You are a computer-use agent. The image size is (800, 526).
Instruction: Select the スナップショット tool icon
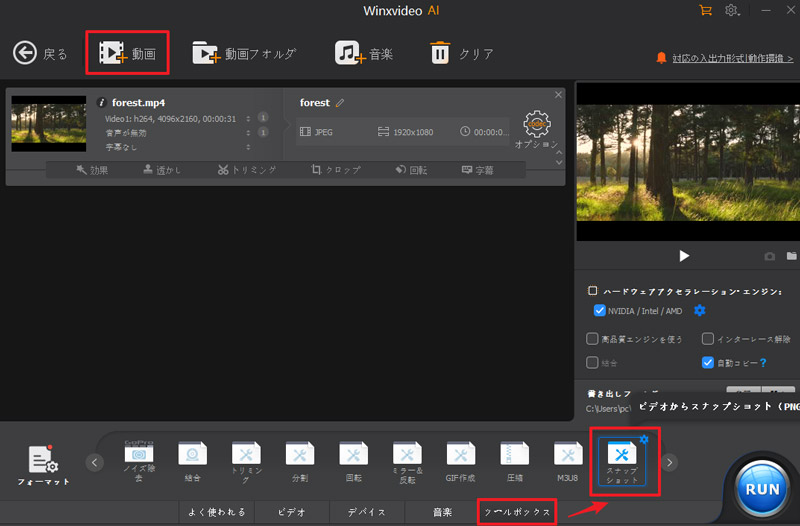(619, 461)
